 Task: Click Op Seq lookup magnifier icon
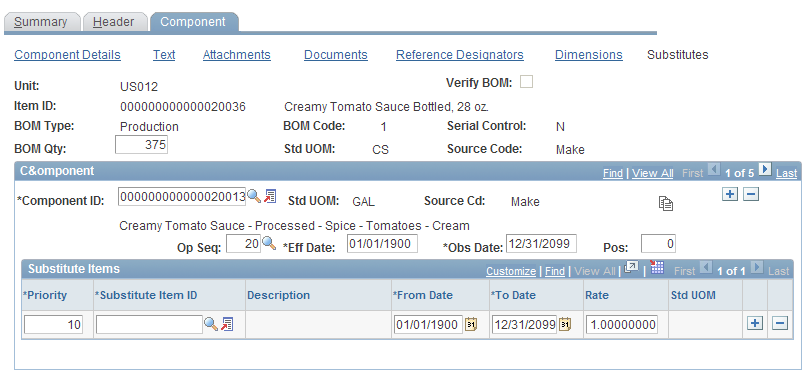coord(269,243)
